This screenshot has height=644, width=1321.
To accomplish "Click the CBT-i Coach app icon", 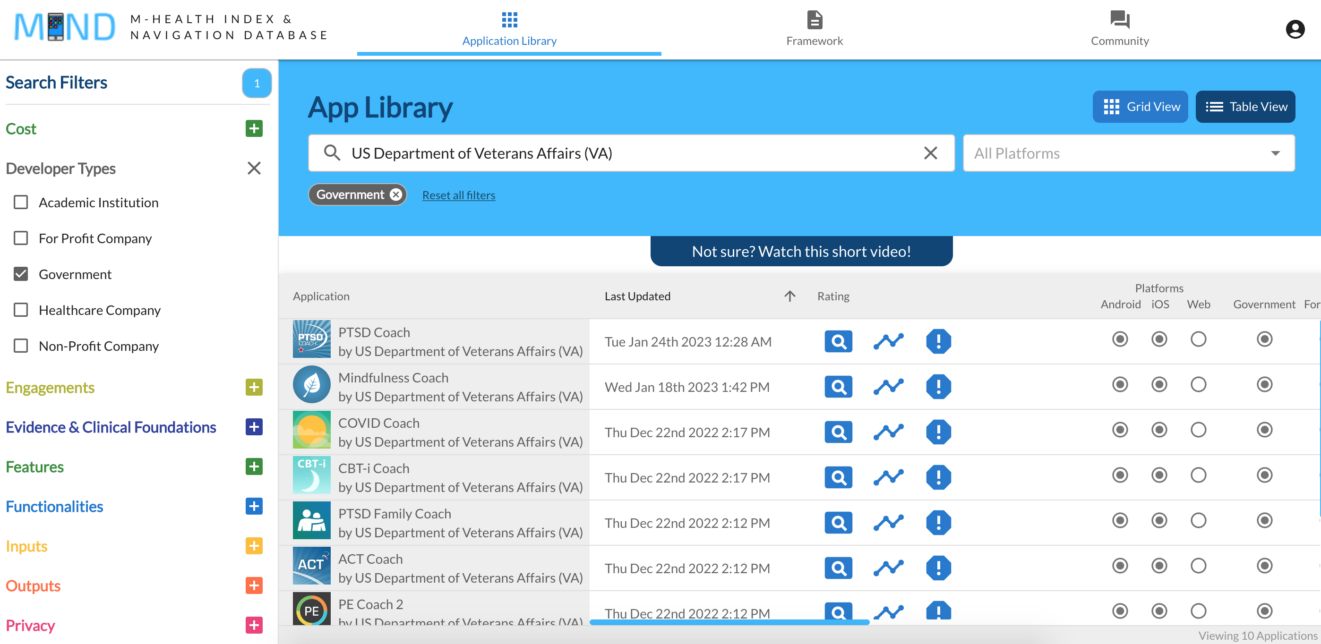I will click(312, 475).
